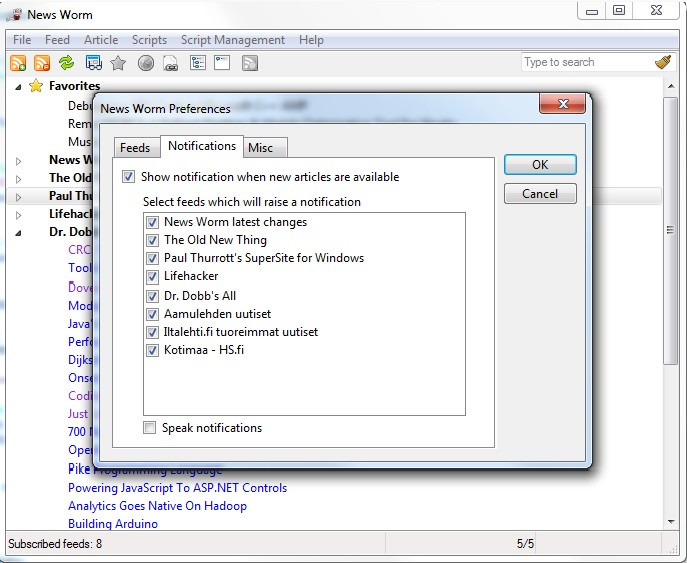Confirm preferences with OK button
Screen dimensions: 687x563
(x=540, y=165)
